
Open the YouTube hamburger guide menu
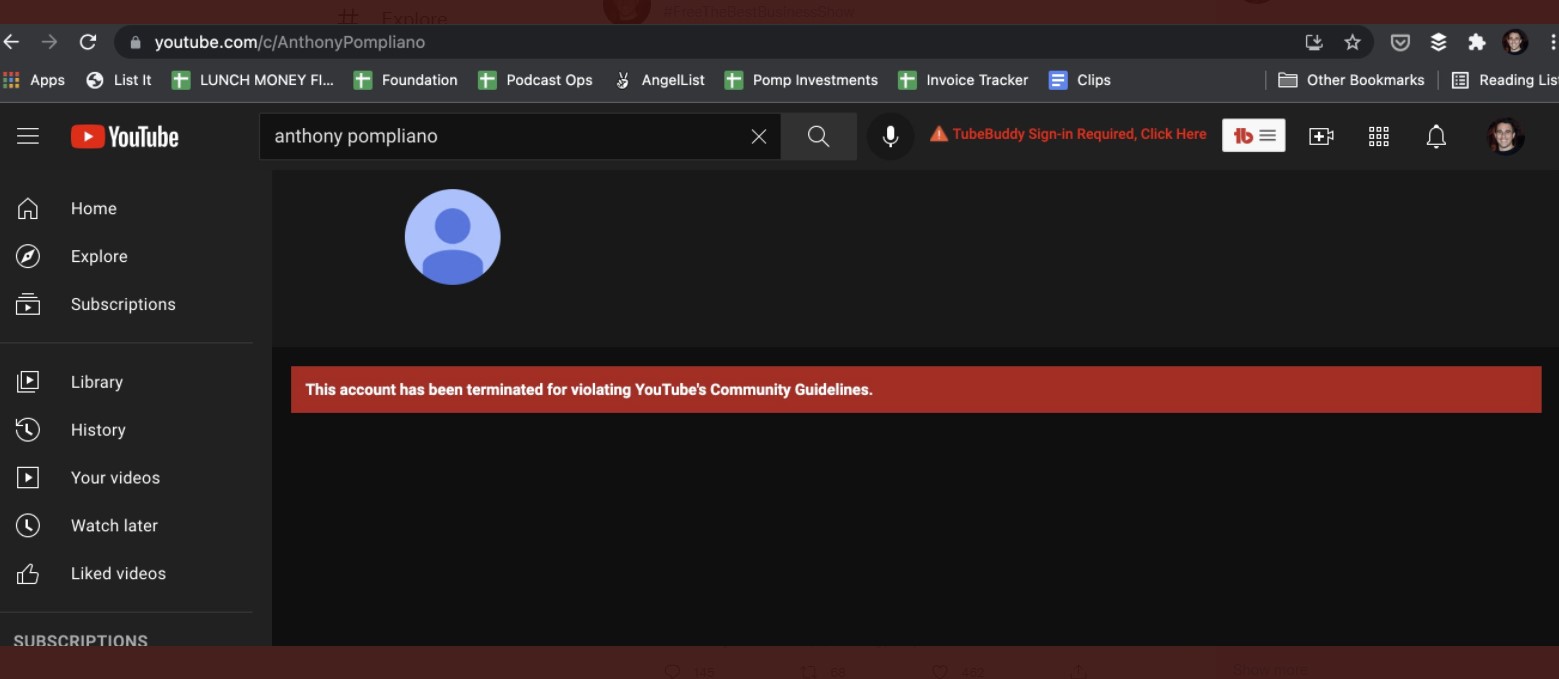pyautogui.click(x=28, y=136)
